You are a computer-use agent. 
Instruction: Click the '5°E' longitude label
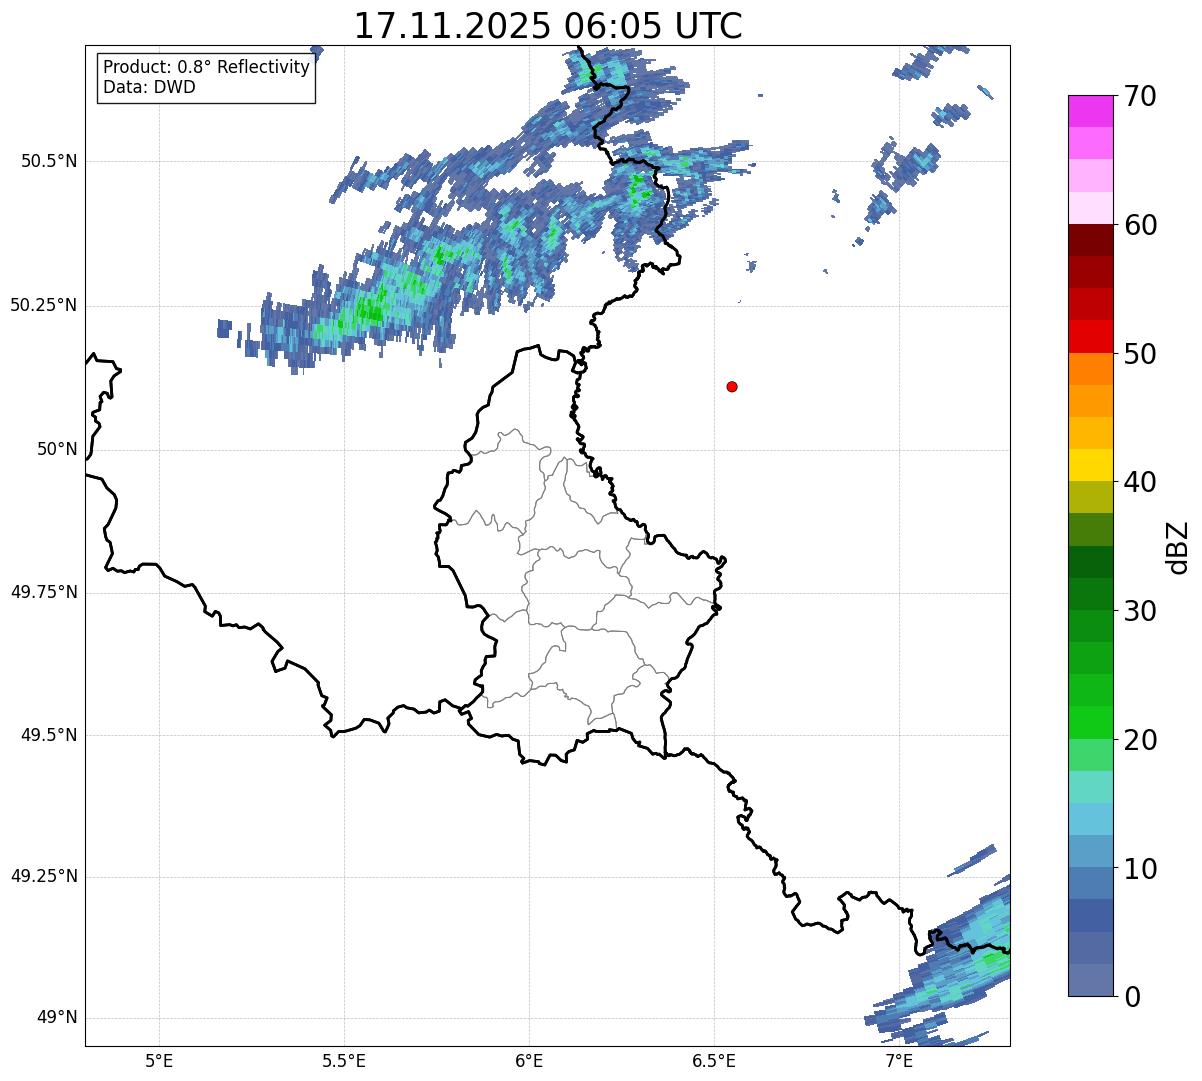click(x=159, y=1061)
